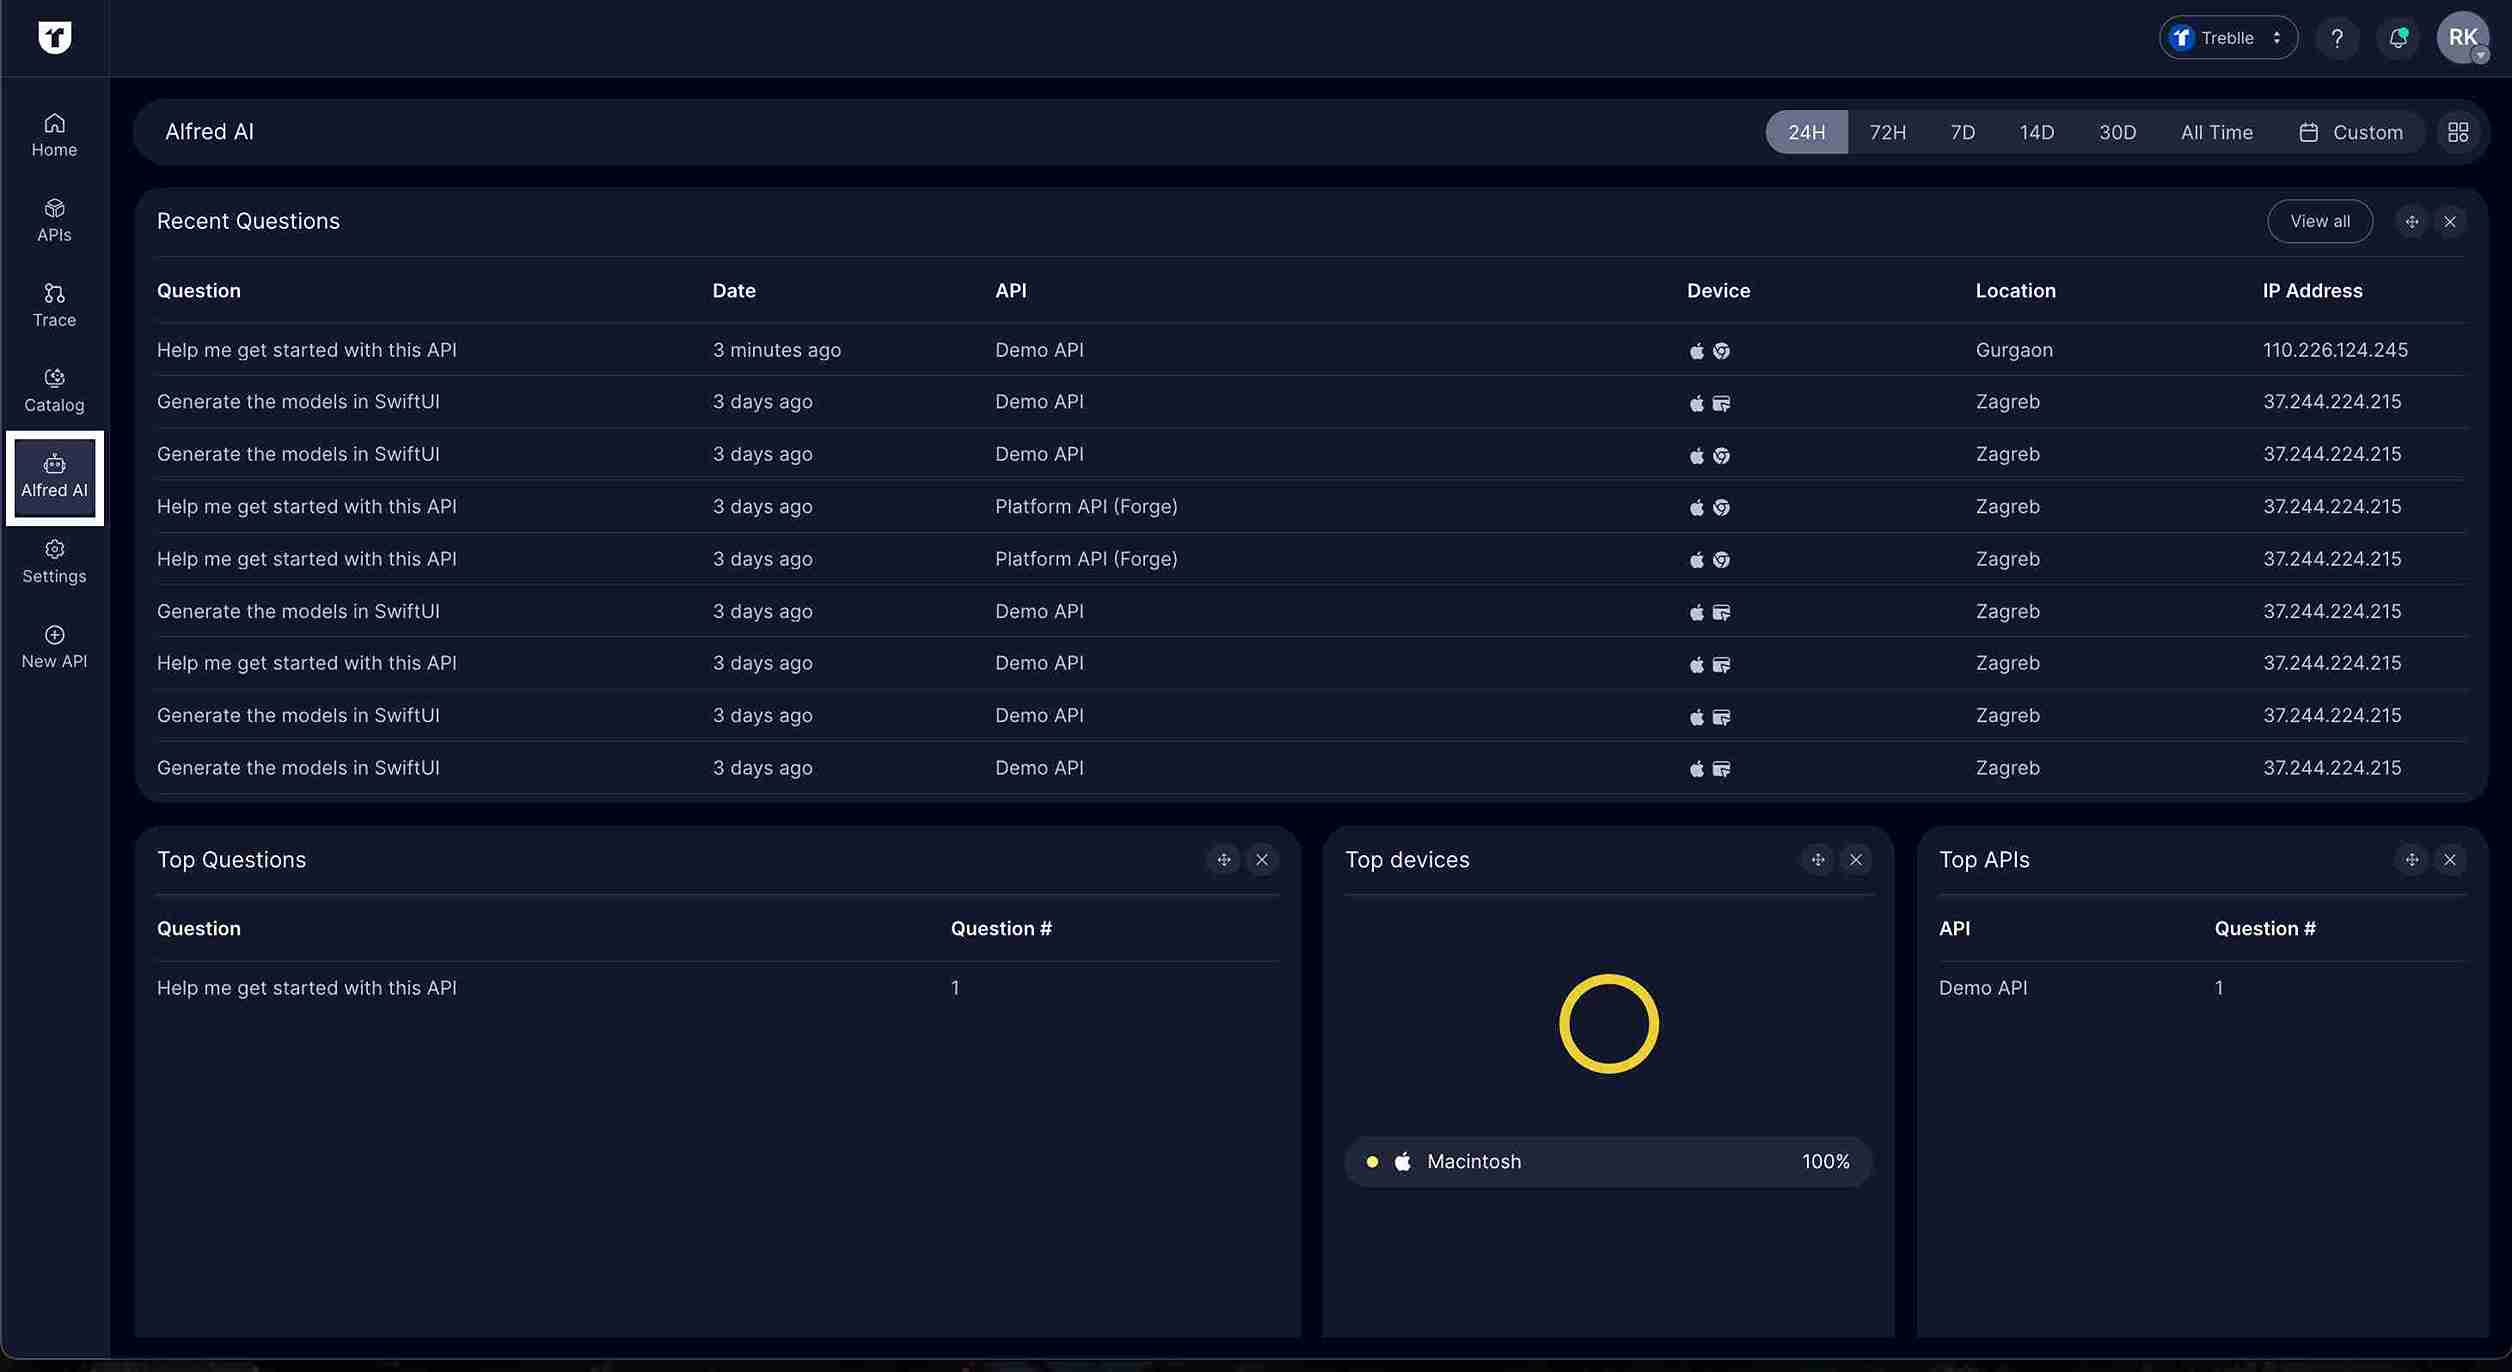
Task: Open the Alfred AI section in sidebar
Action: click(54, 477)
